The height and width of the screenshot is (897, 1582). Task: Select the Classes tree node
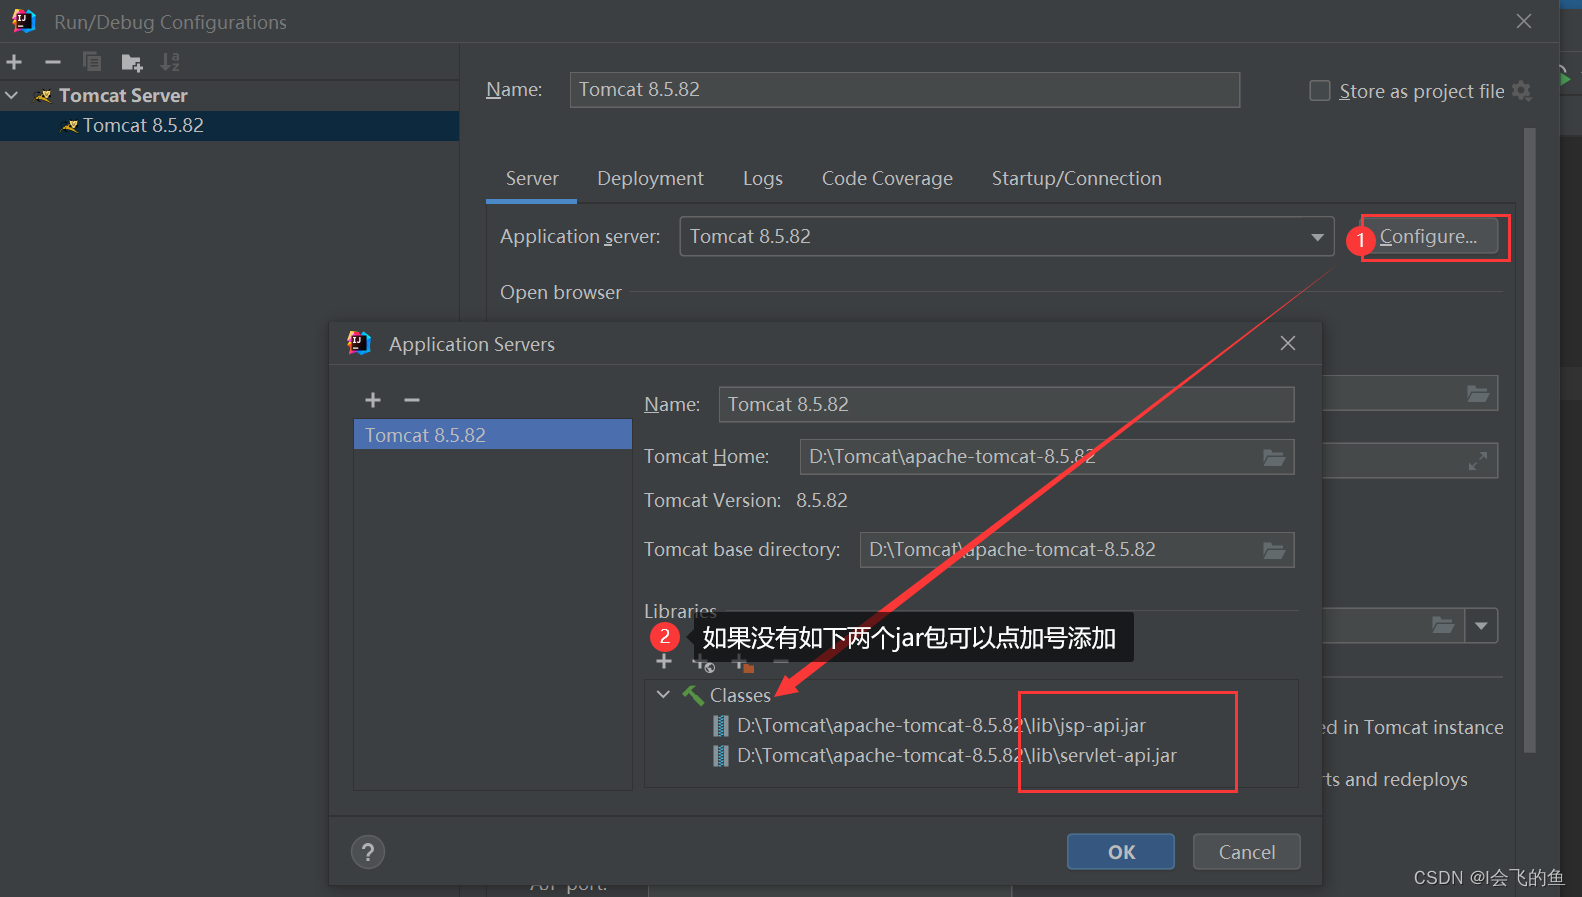point(740,695)
